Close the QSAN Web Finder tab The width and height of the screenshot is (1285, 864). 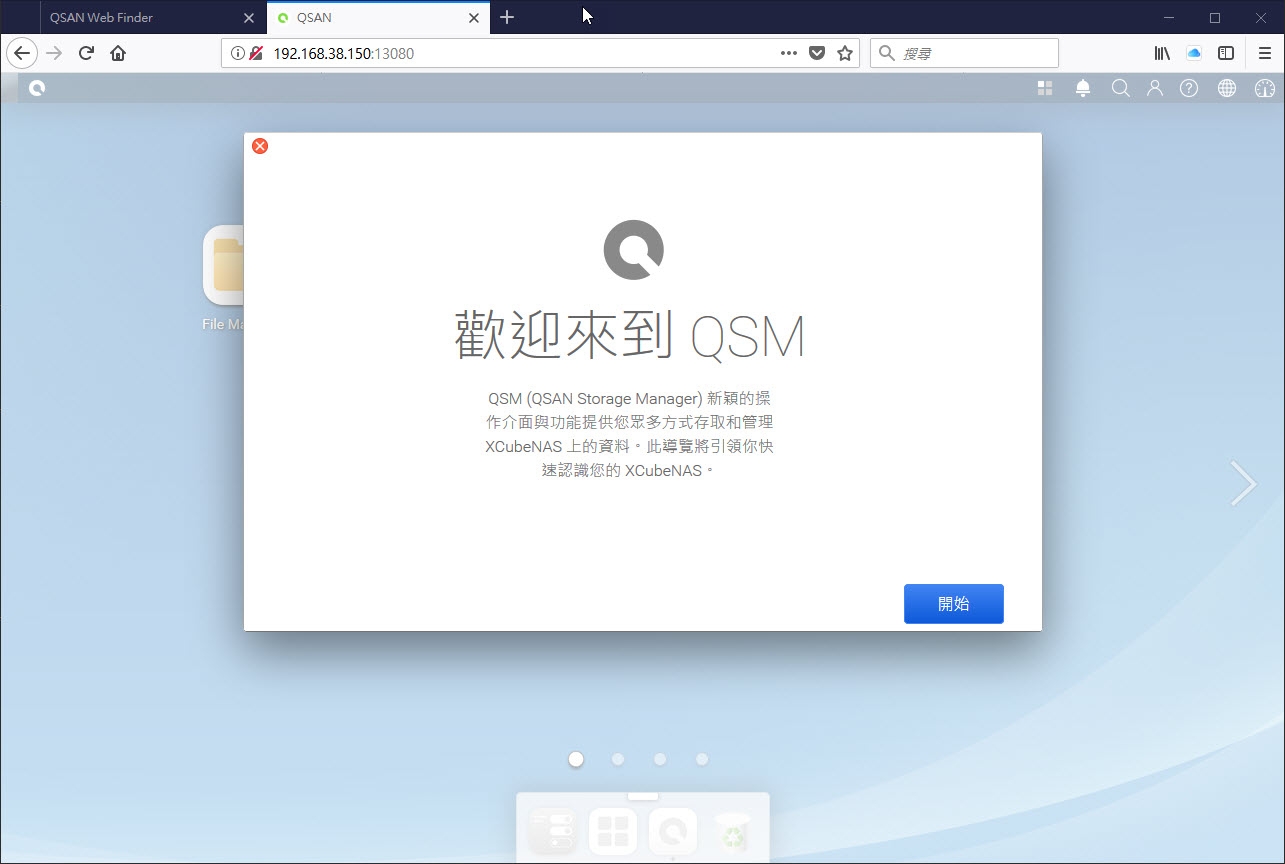coord(249,18)
